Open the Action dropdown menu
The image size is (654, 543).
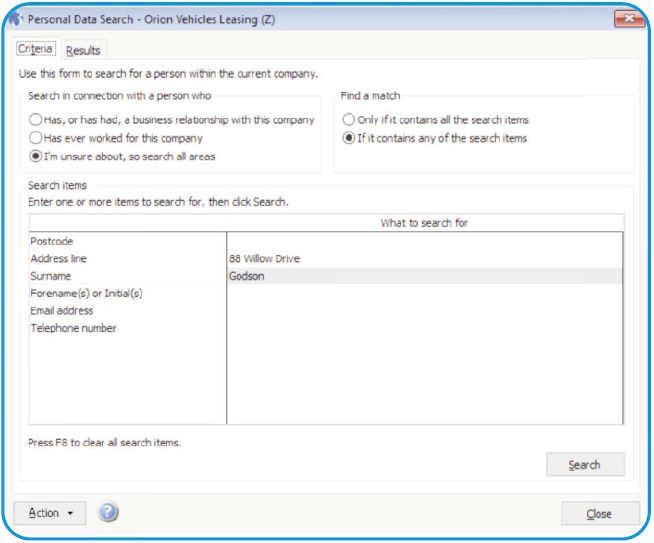pos(50,513)
